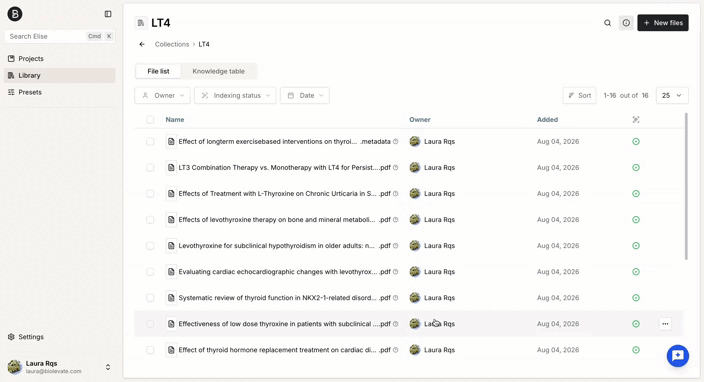
Task: Click file icon of Effects of Treatment with L-Thyroxine
Action: click(171, 193)
